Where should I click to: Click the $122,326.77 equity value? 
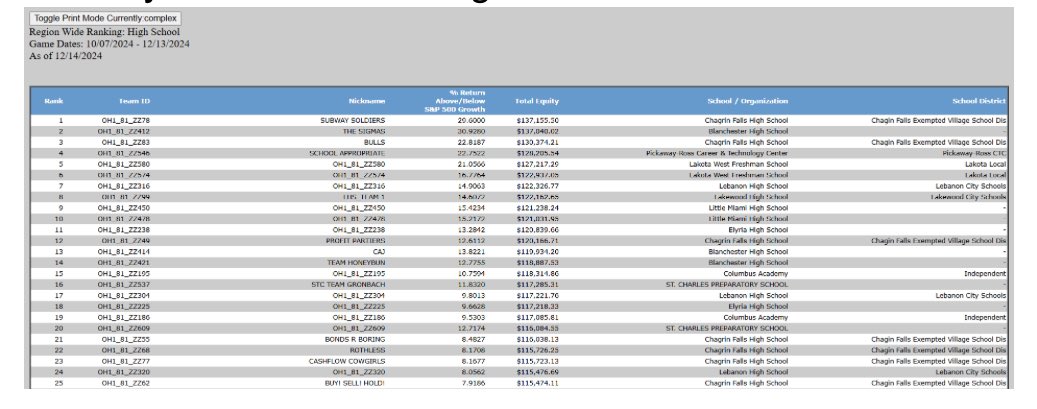click(x=537, y=186)
